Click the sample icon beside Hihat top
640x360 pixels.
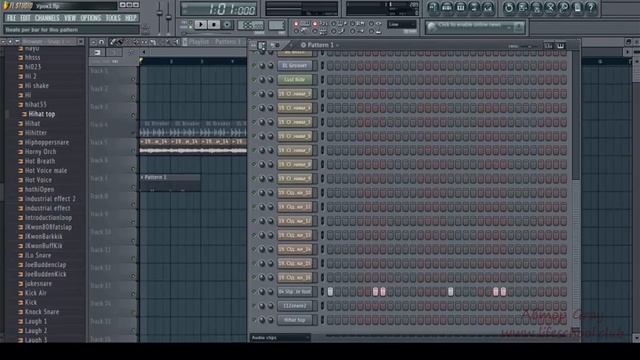(24, 114)
